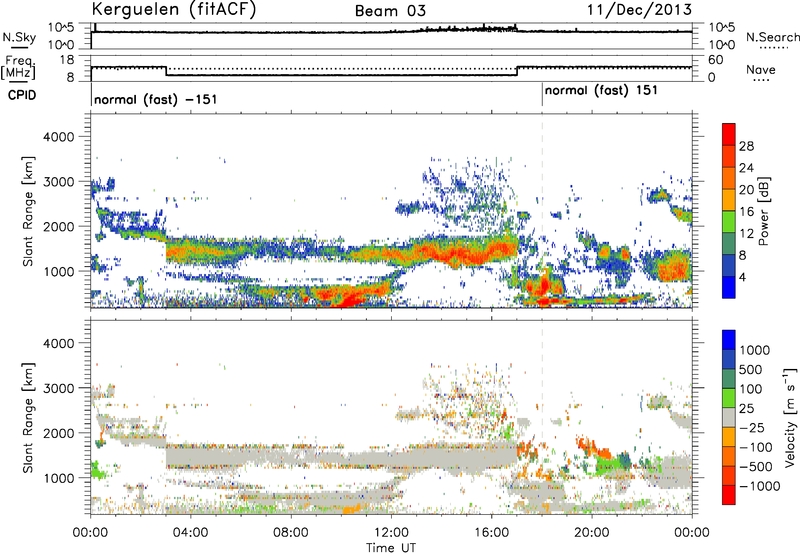Image resolution: width=800 pixels, height=554 pixels.
Task: Click the '4' tick on power colorbar
Action: 742,277
